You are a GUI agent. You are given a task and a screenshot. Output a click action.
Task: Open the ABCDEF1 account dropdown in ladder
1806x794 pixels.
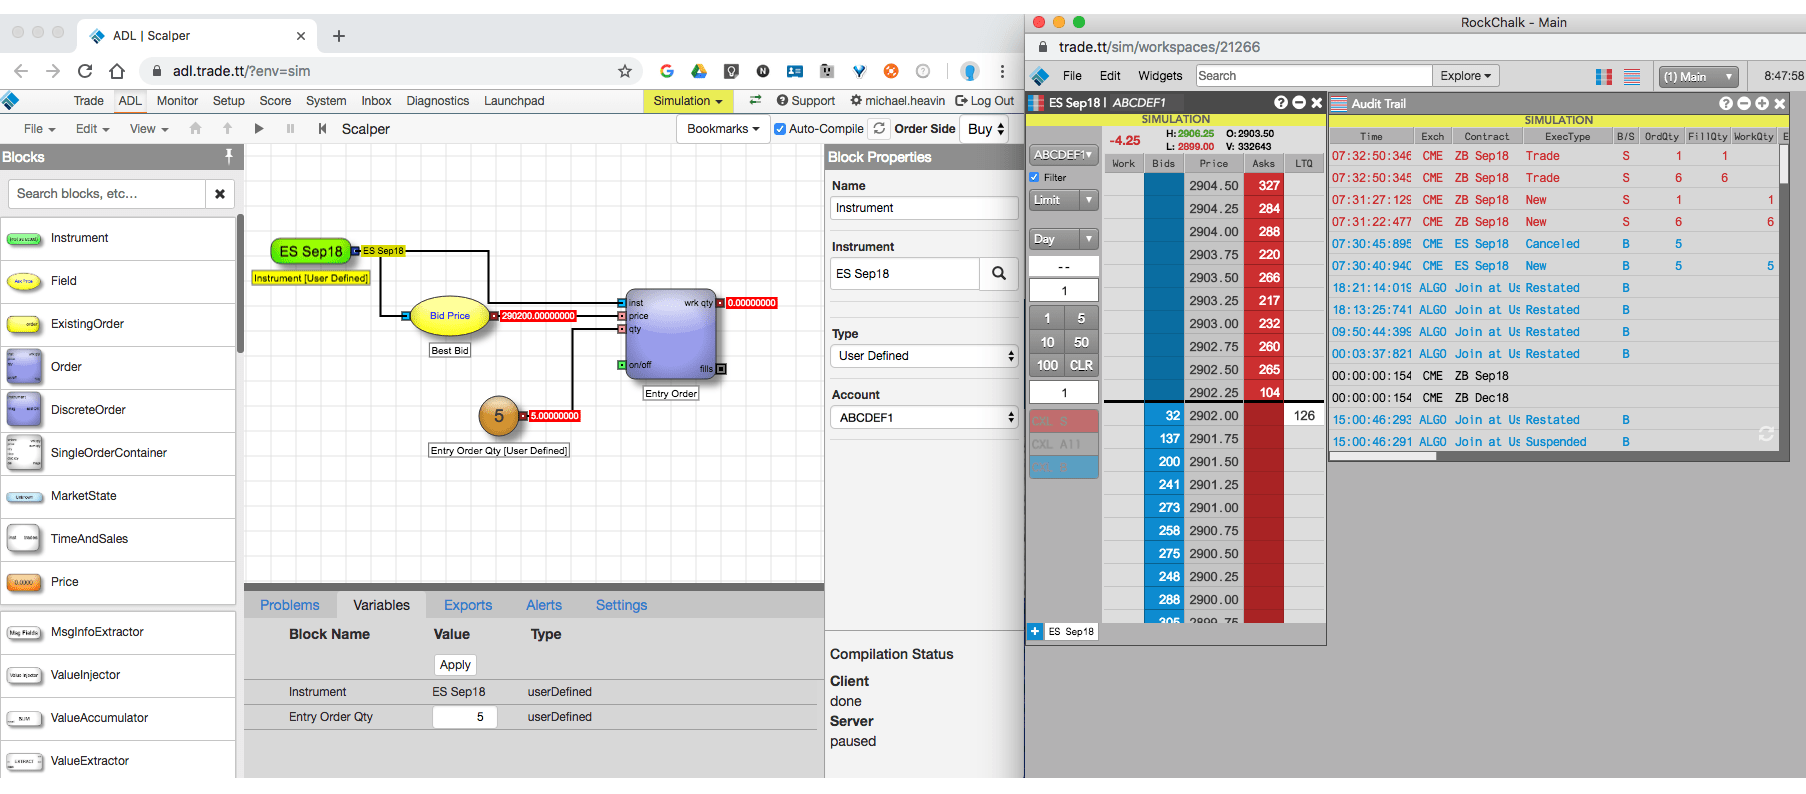click(1064, 155)
